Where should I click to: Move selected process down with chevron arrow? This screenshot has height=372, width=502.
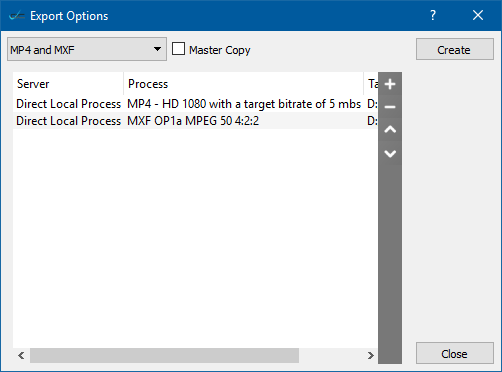390,154
